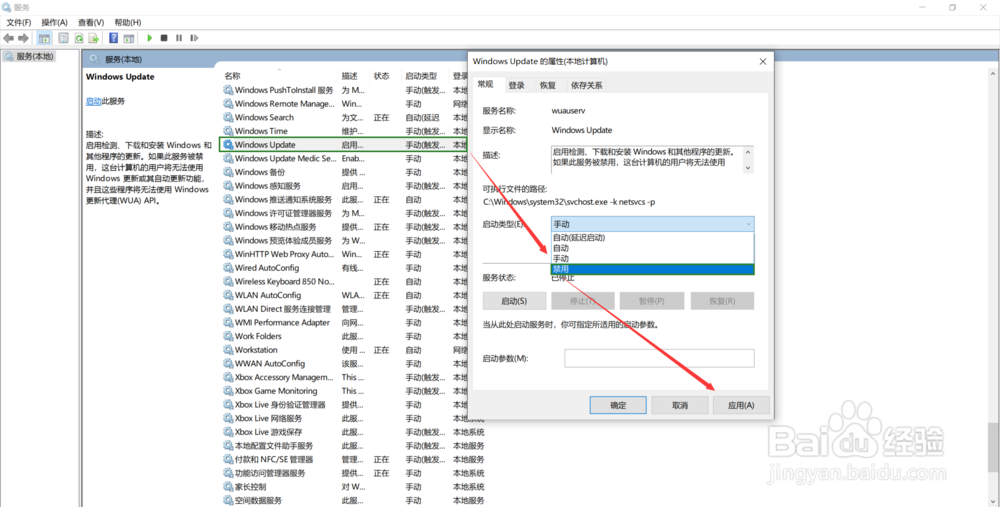Click the gear icon beside Windows Update row
Image resolution: width=1000 pixels, height=507 pixels.
[228, 145]
